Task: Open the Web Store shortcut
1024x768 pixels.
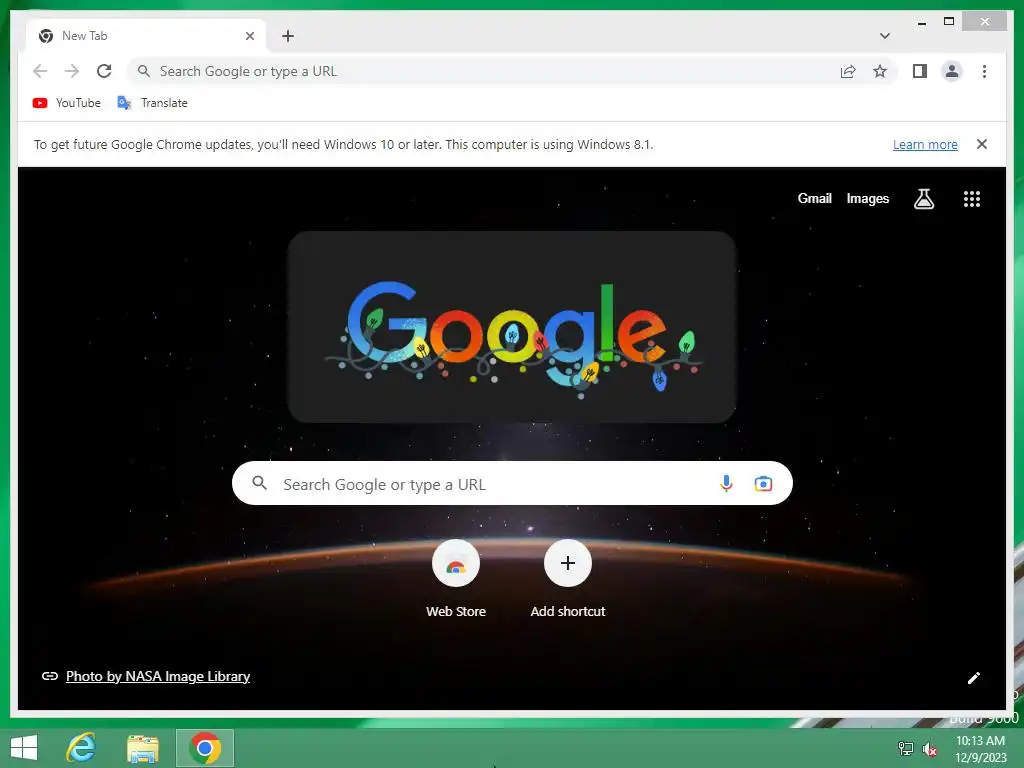Action: pyautogui.click(x=456, y=579)
